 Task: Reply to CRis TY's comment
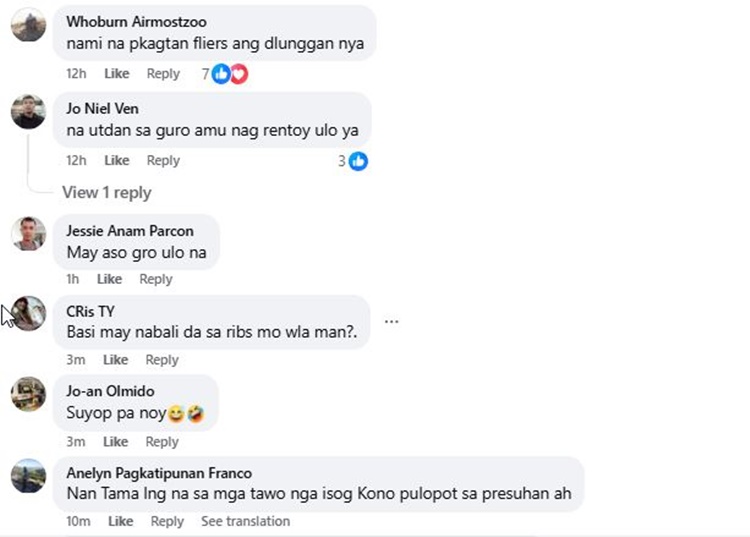pyautogui.click(x=163, y=360)
